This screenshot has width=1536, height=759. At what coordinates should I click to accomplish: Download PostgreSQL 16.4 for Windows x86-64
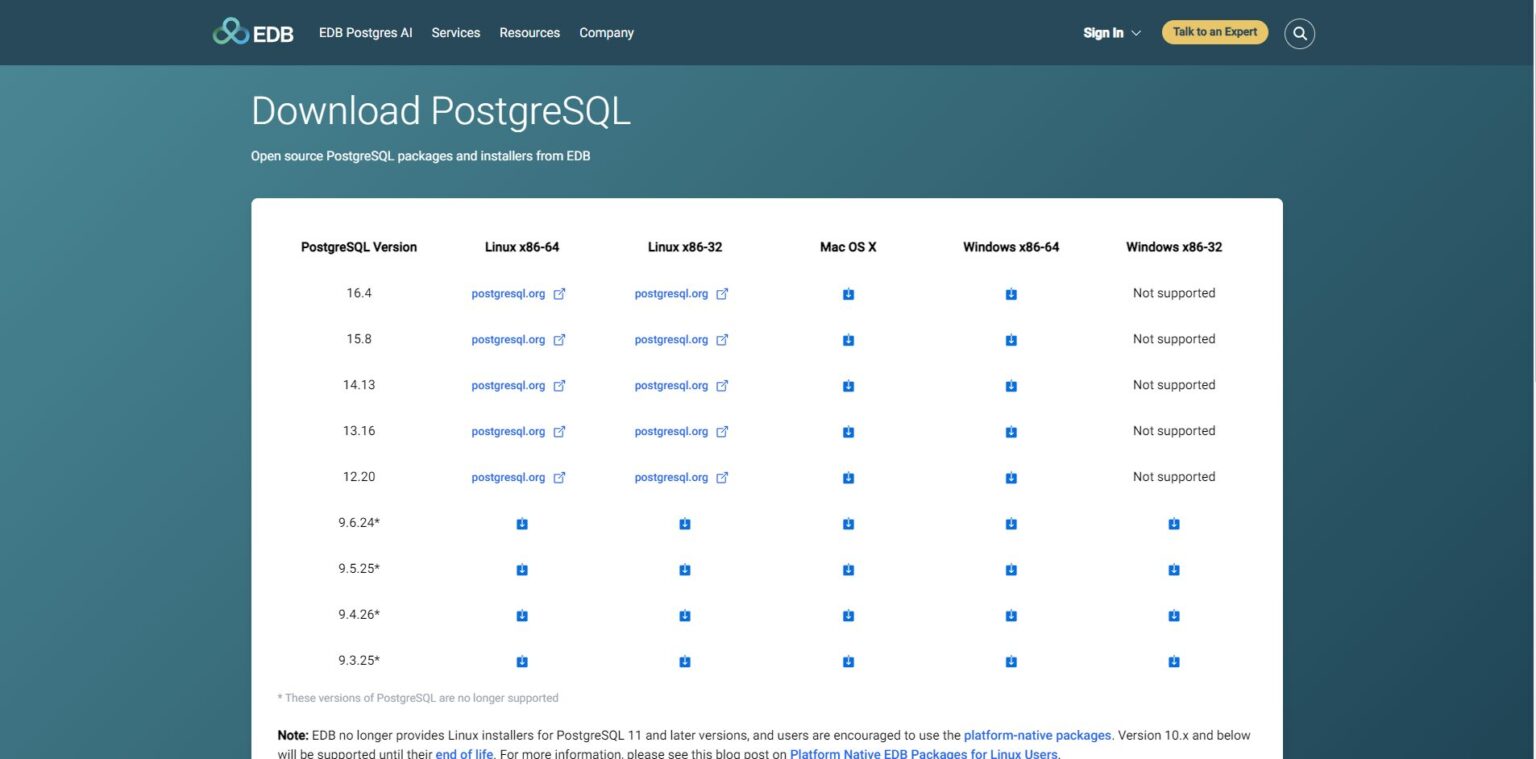(x=1011, y=294)
